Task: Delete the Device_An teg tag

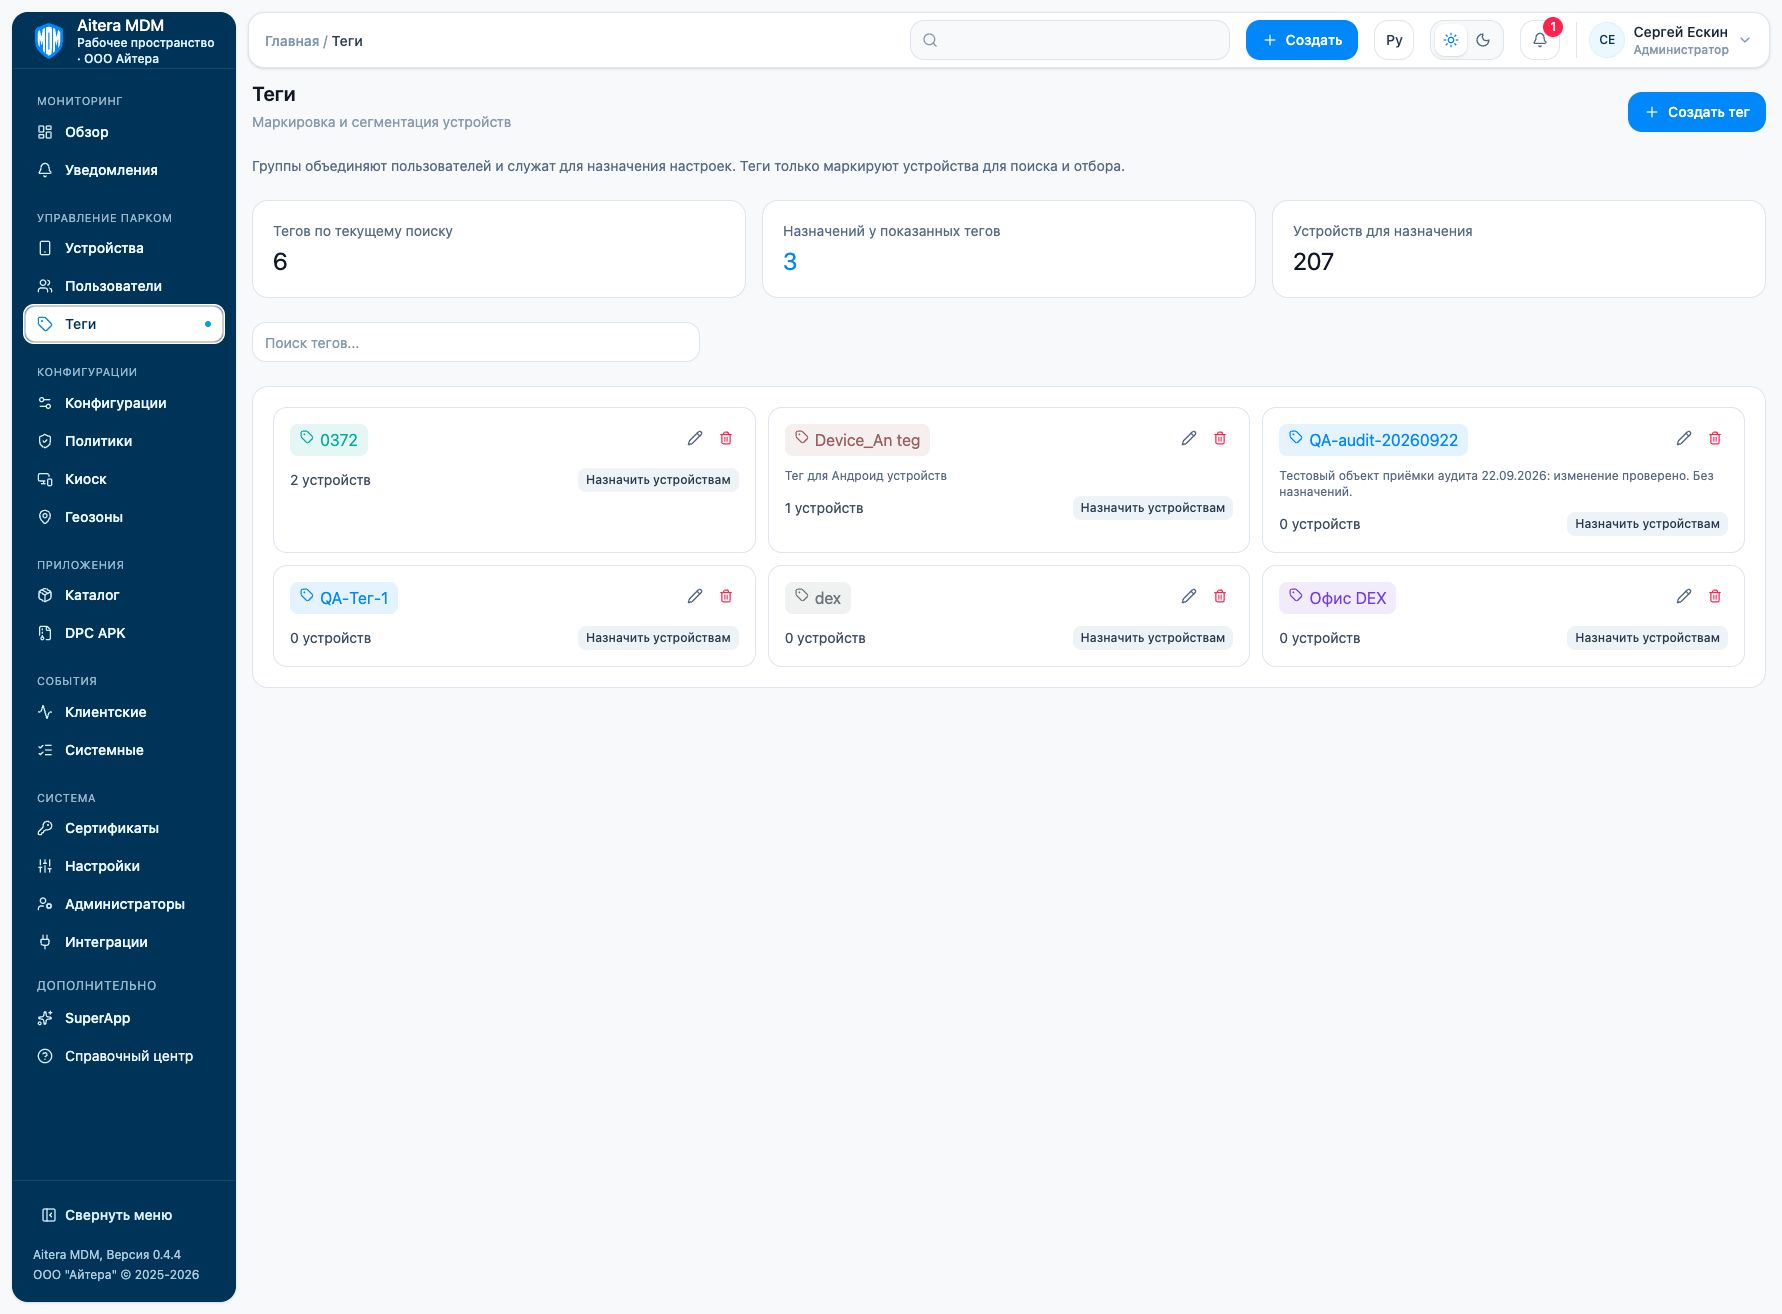Action: [1220, 438]
